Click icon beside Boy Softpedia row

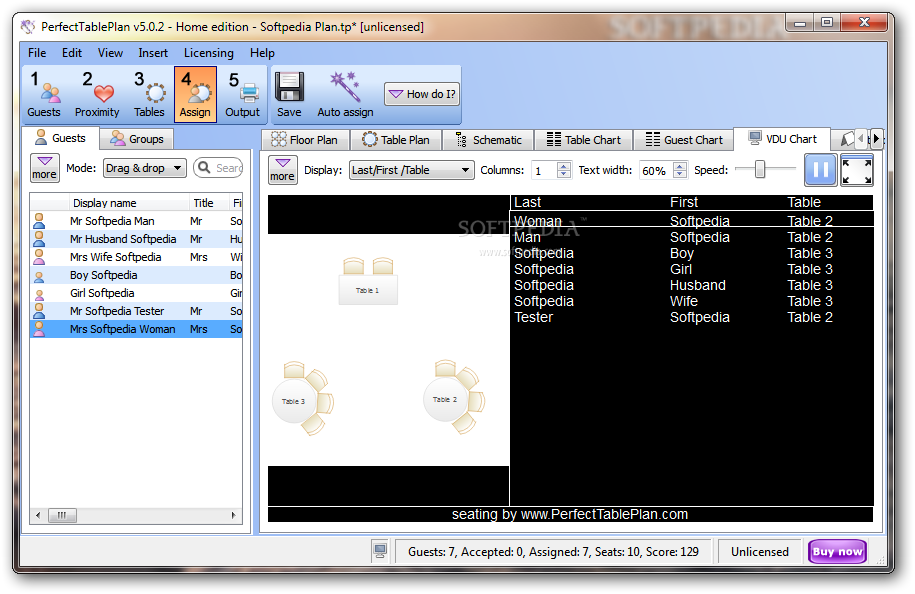pos(39,276)
